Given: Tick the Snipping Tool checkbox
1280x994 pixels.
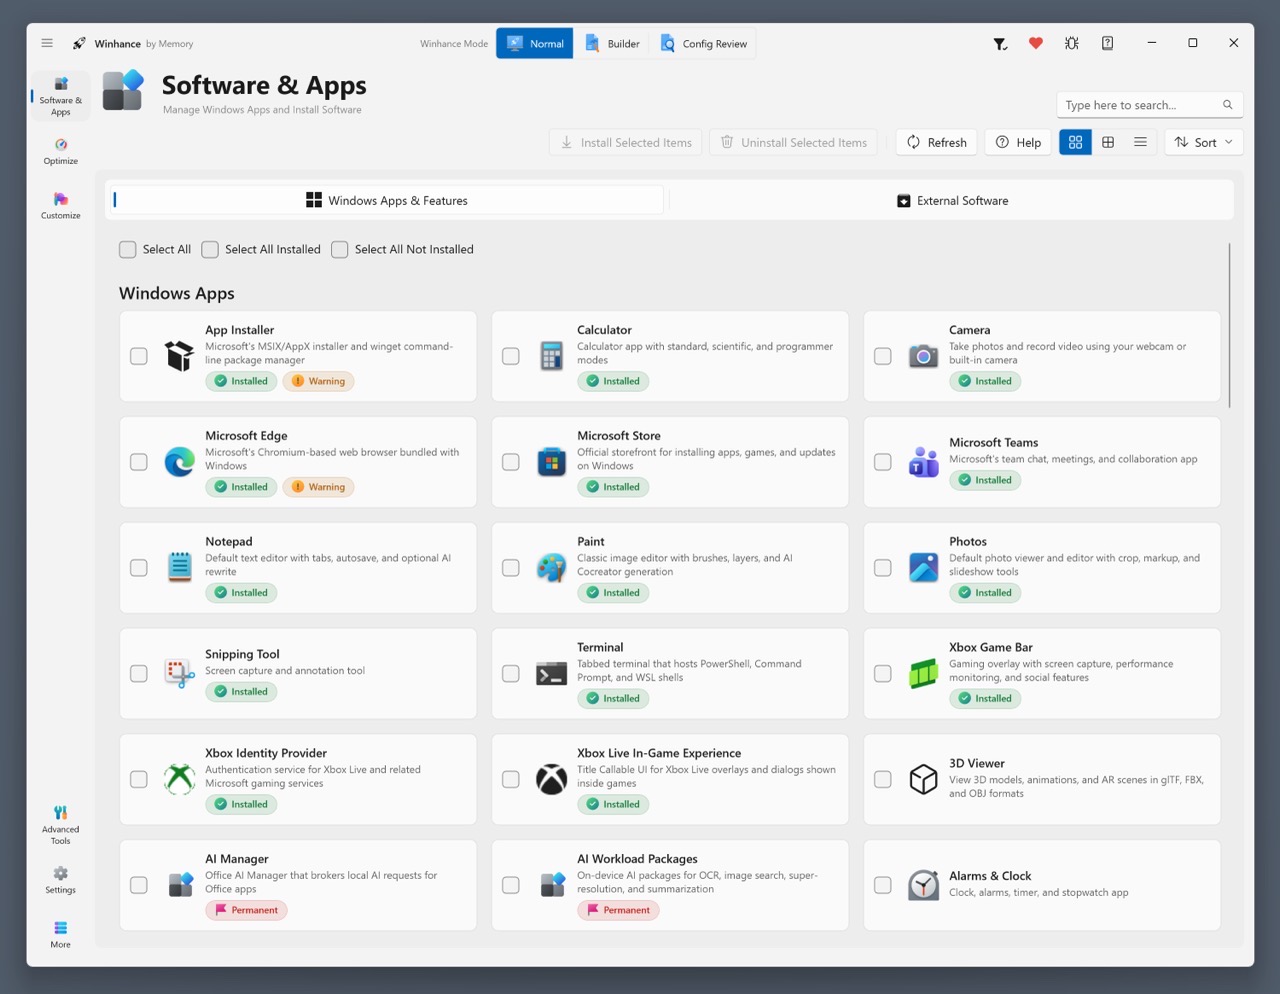Looking at the screenshot, I should coord(139,674).
